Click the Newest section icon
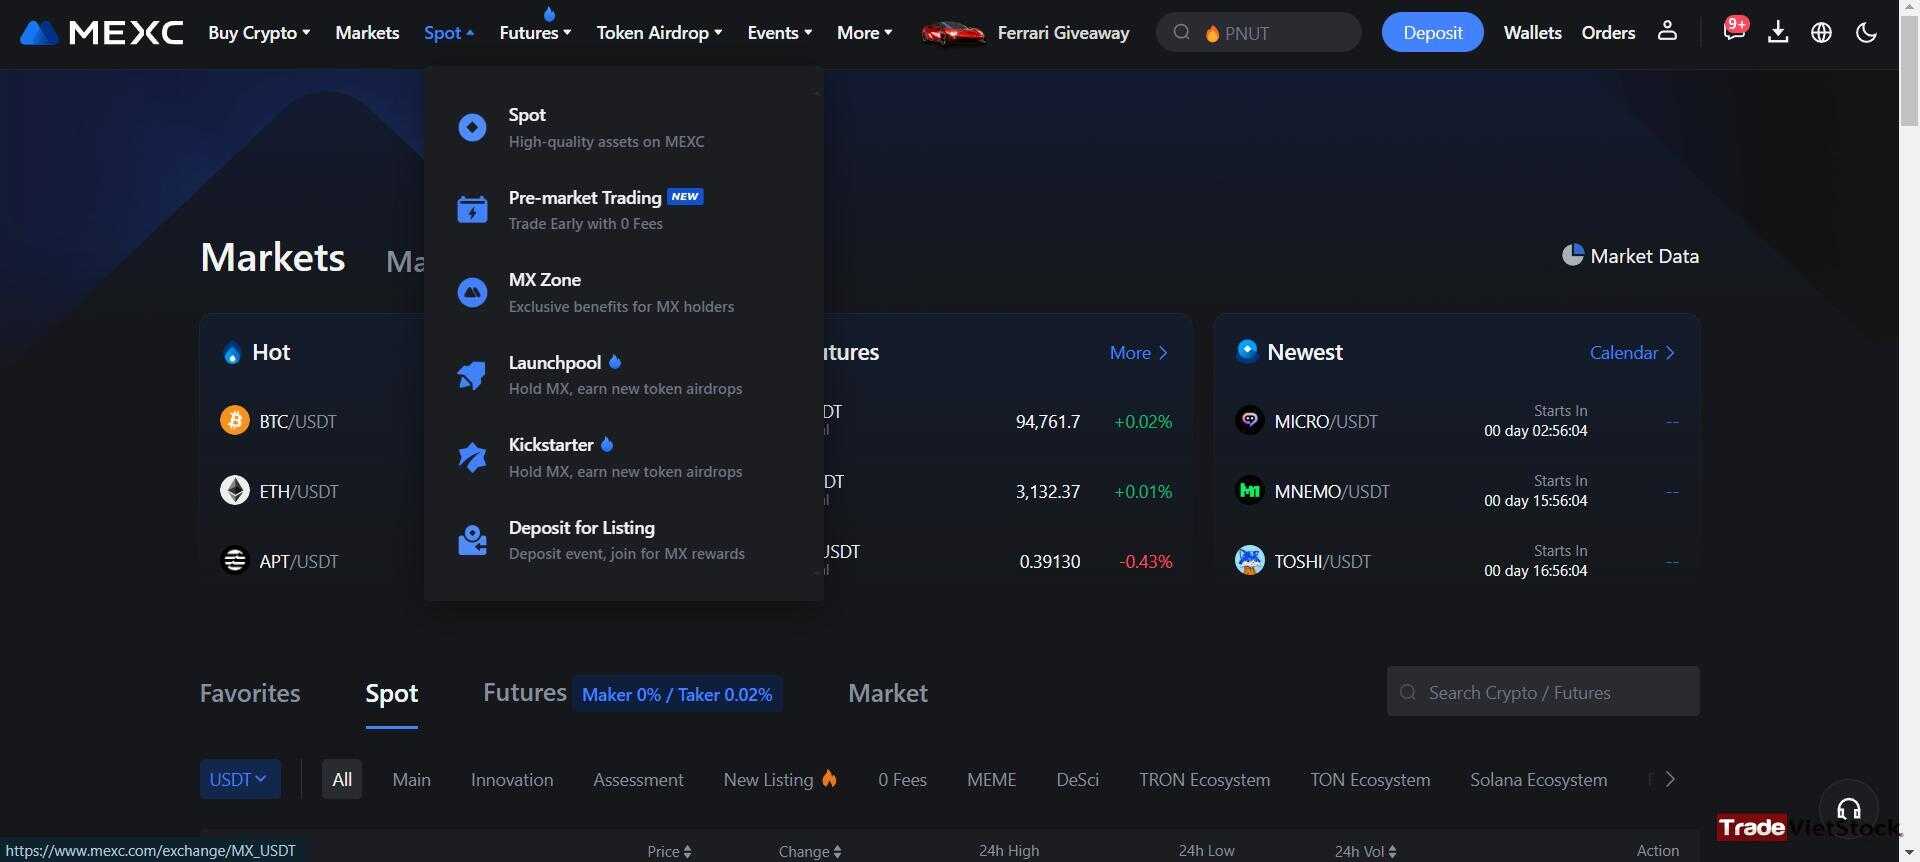The width and height of the screenshot is (1920, 862). [x=1247, y=351]
